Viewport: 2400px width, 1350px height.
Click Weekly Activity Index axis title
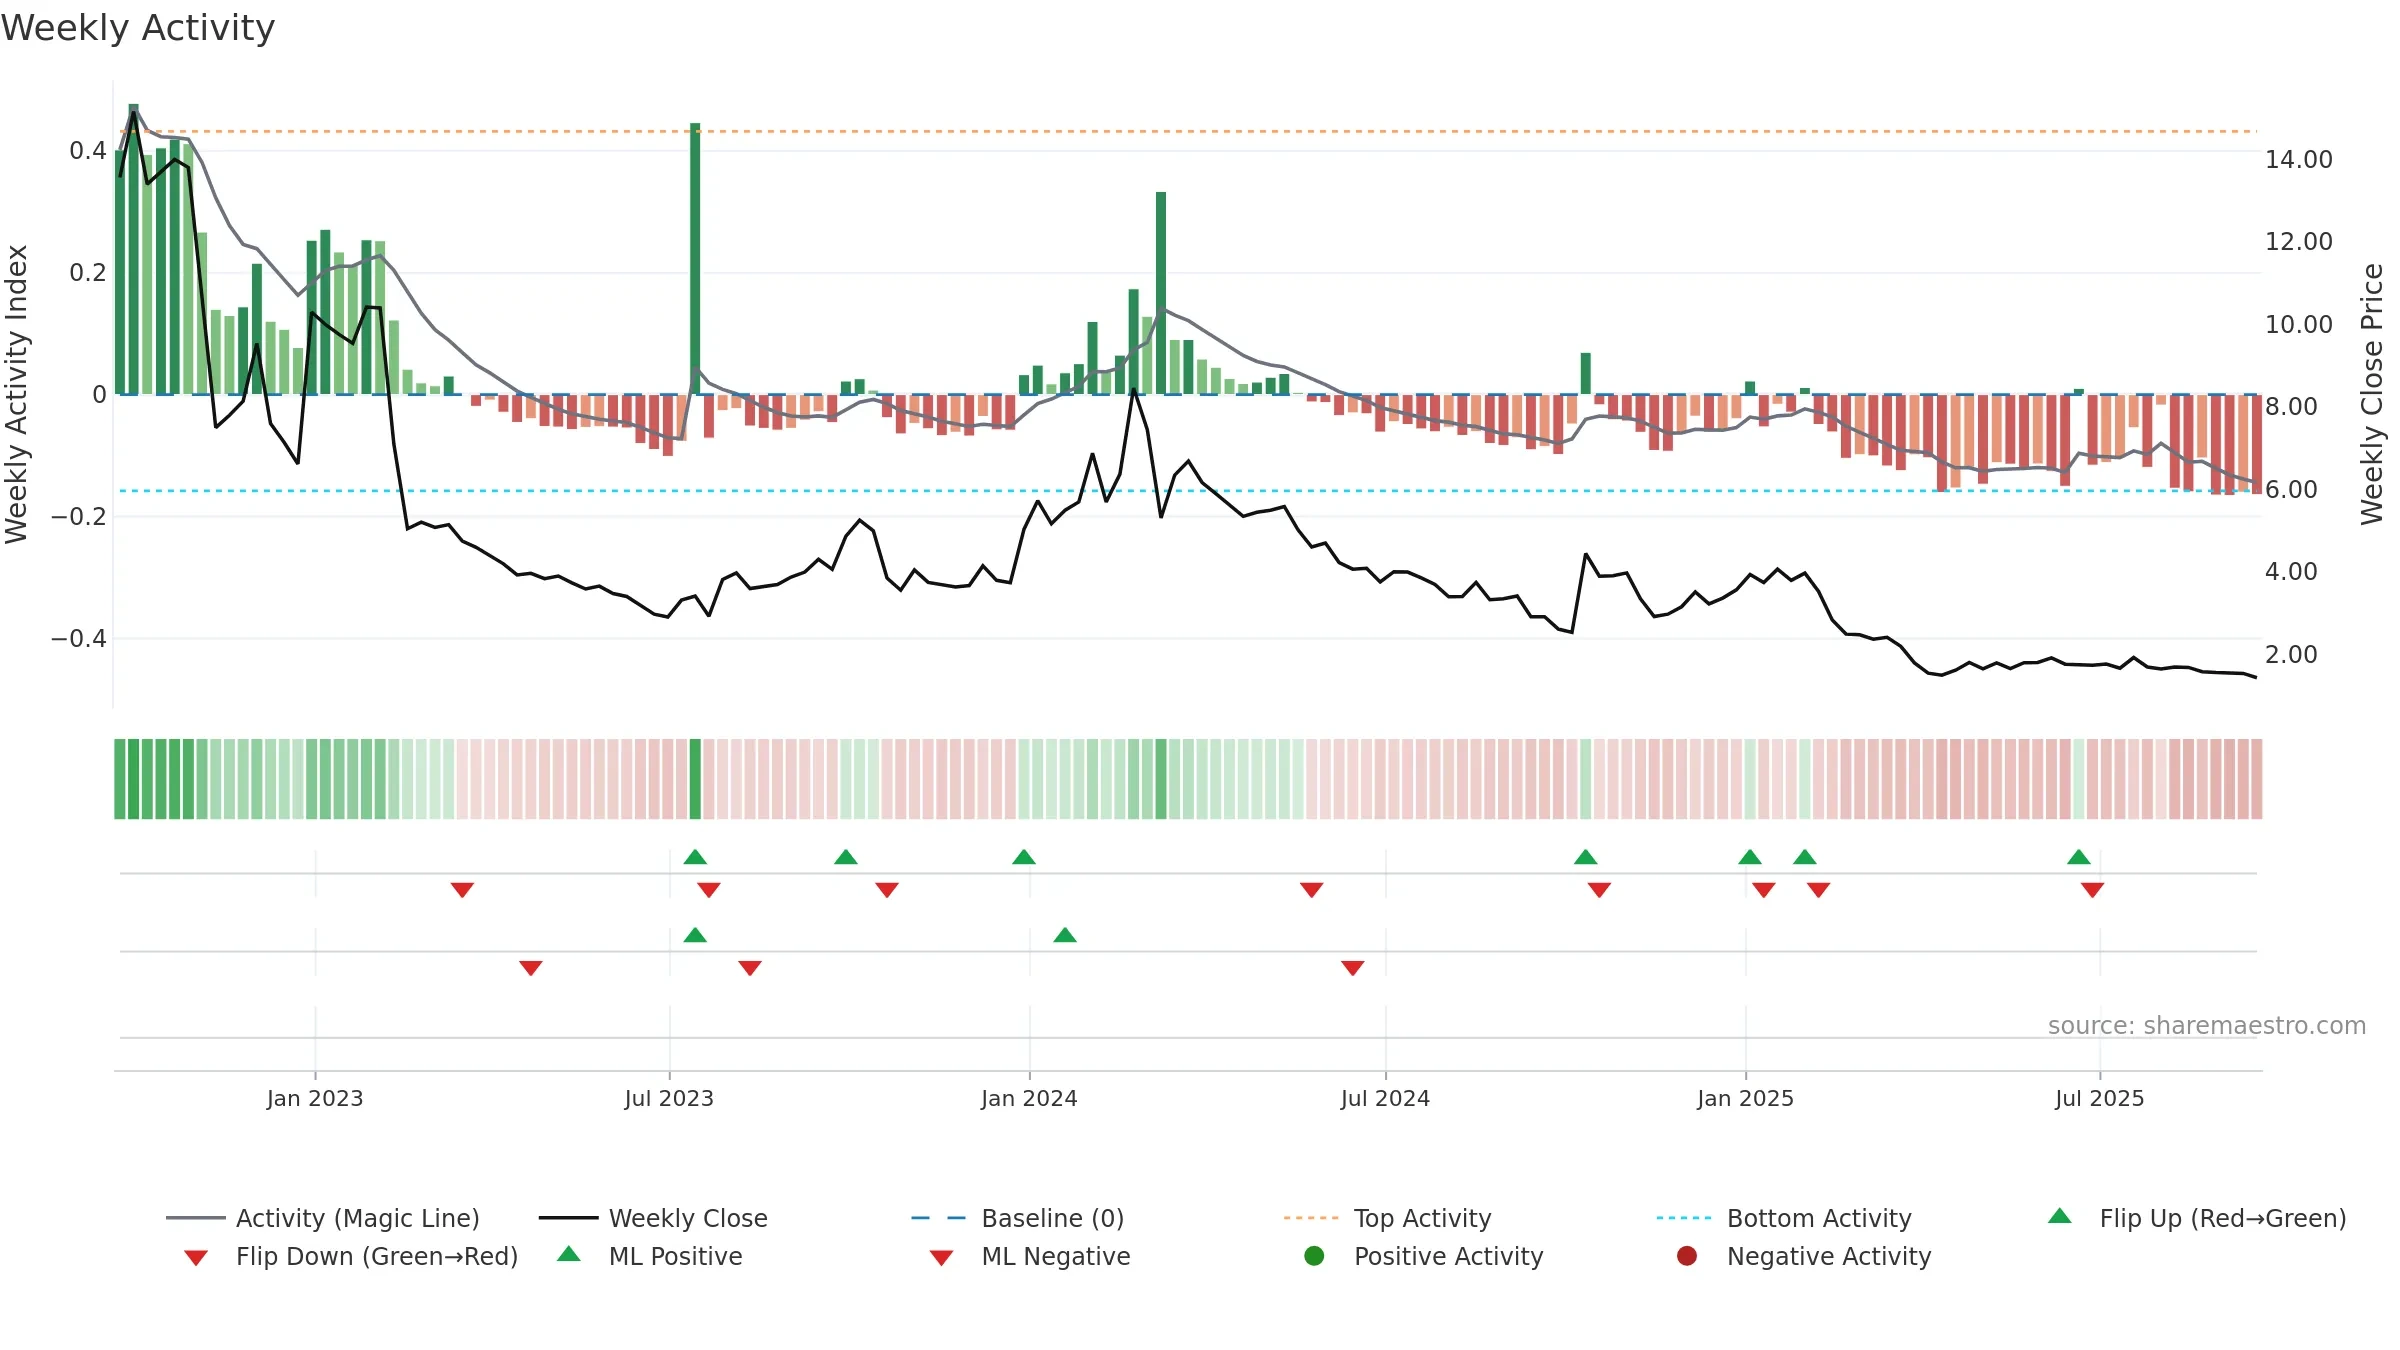pyautogui.click(x=16, y=394)
